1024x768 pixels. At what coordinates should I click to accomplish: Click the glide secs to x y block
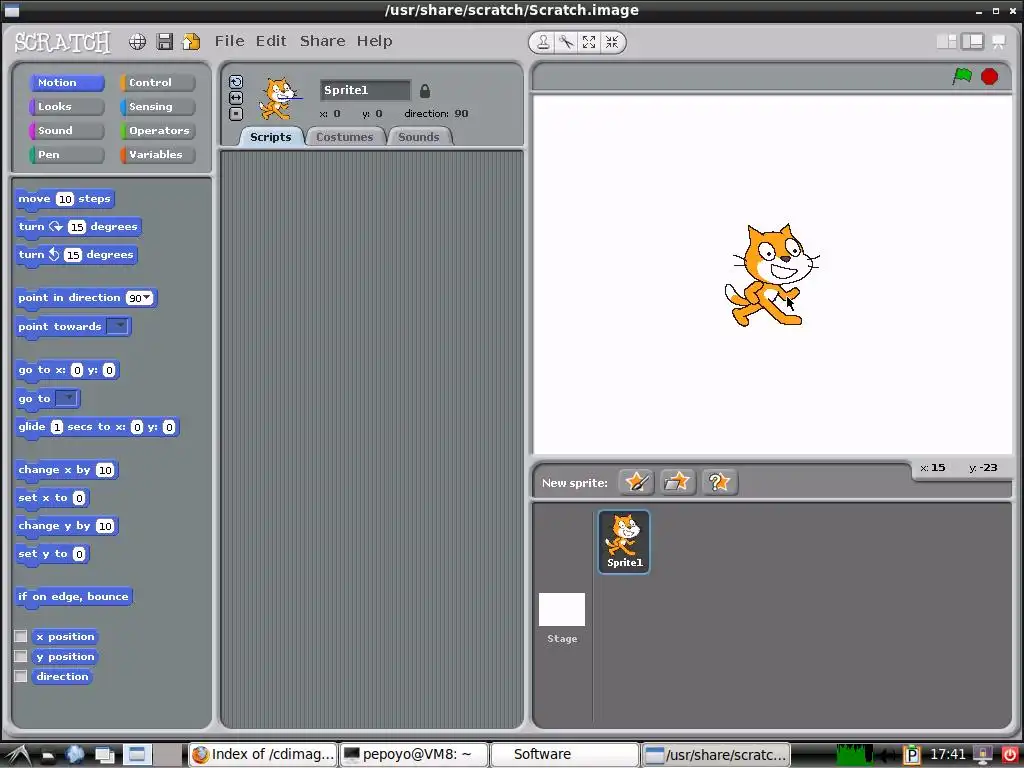[x=97, y=427]
